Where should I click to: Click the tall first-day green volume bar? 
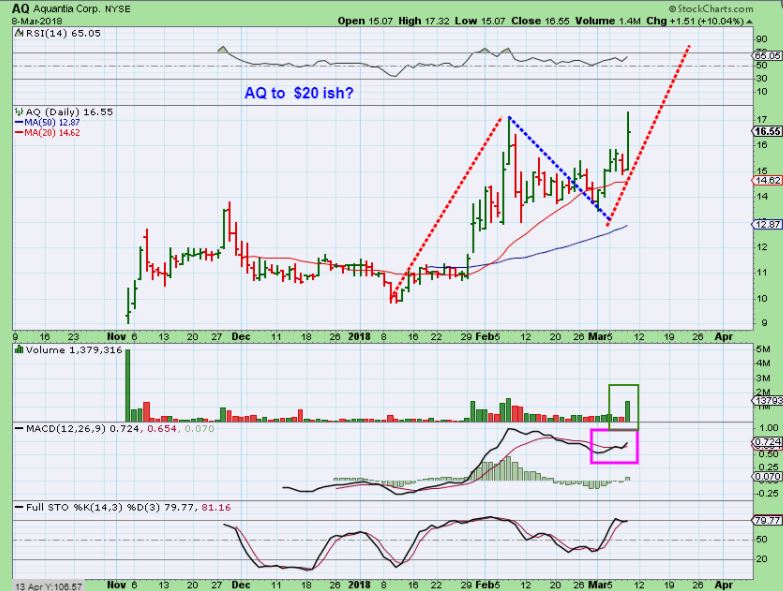(127, 385)
